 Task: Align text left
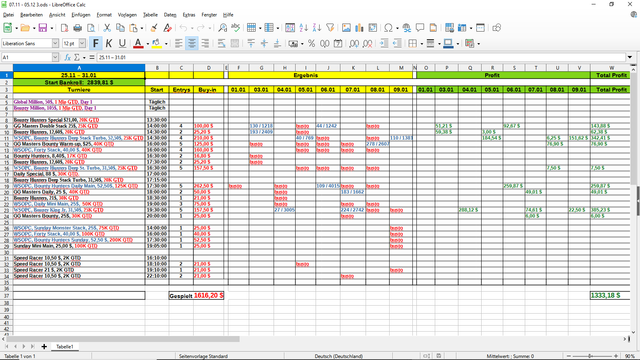(178, 43)
